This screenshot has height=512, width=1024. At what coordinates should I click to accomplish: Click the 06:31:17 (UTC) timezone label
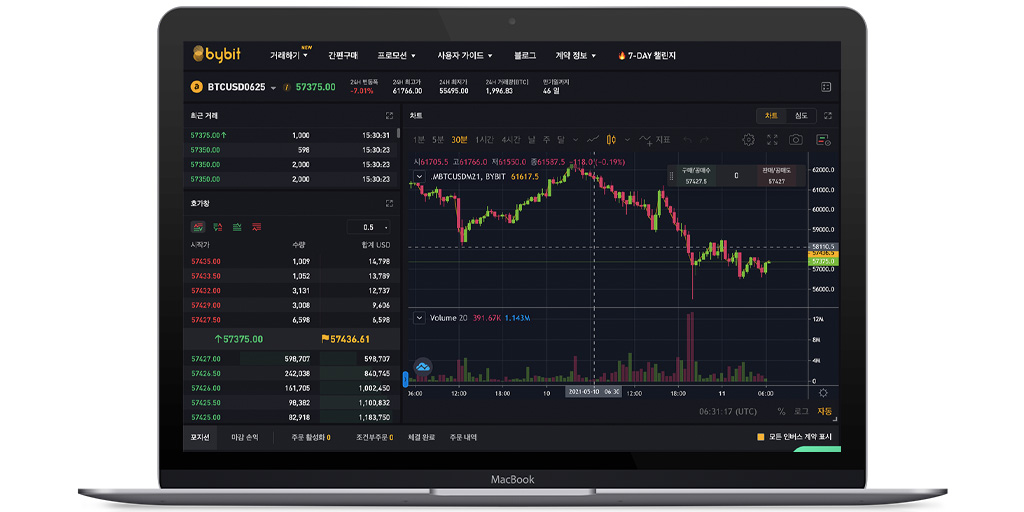tap(728, 411)
